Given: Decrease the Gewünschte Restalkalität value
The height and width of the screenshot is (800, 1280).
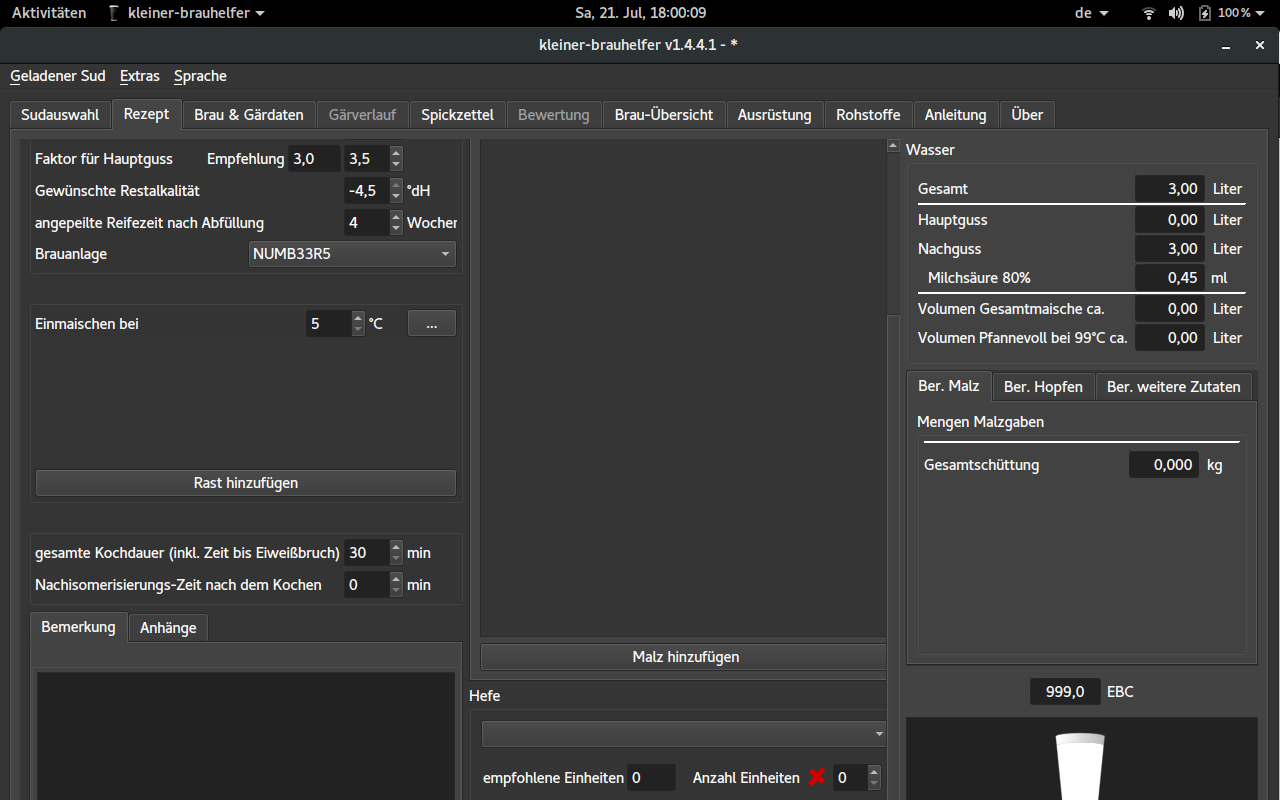Looking at the screenshot, I should pos(397,196).
